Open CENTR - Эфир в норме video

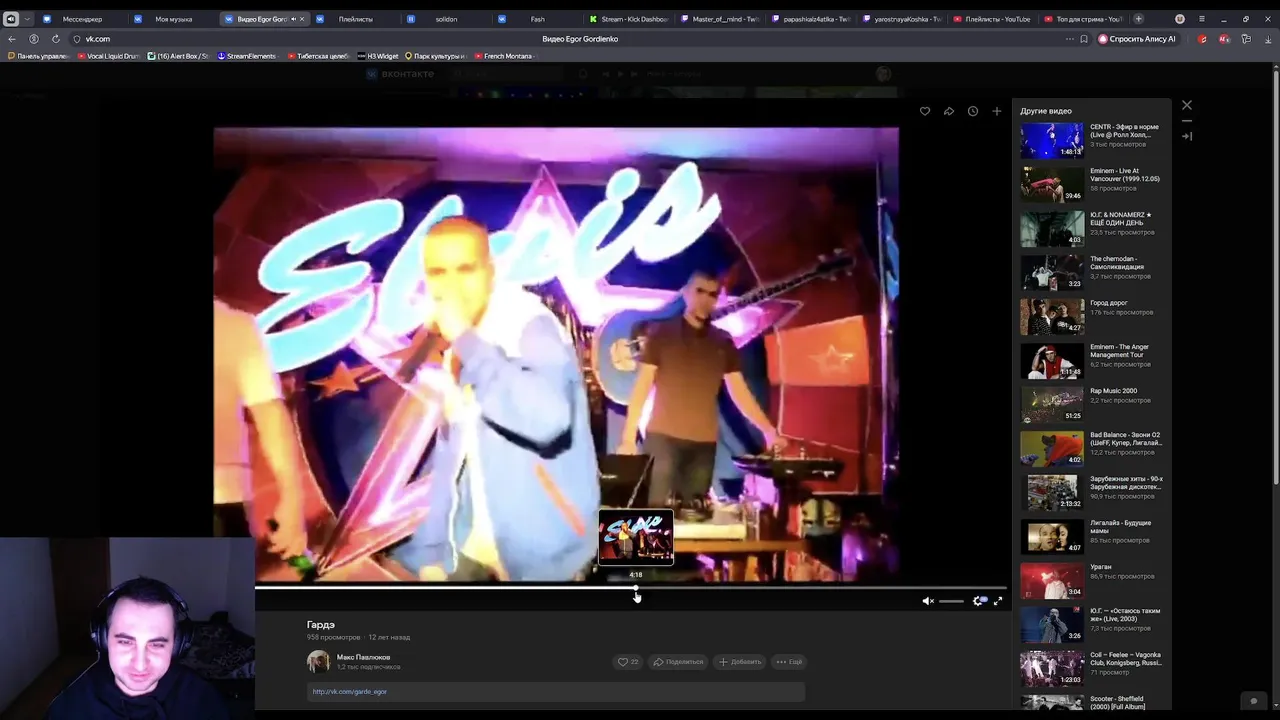coord(1091,140)
